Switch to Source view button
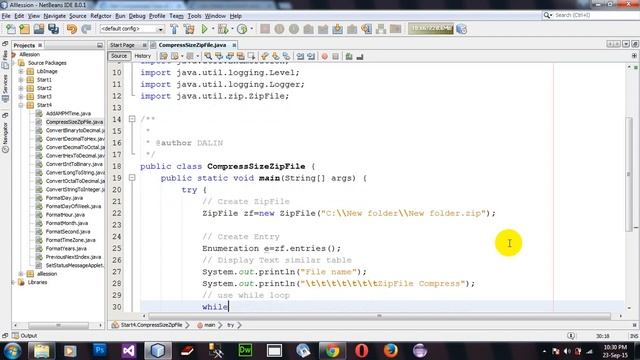 119,56
